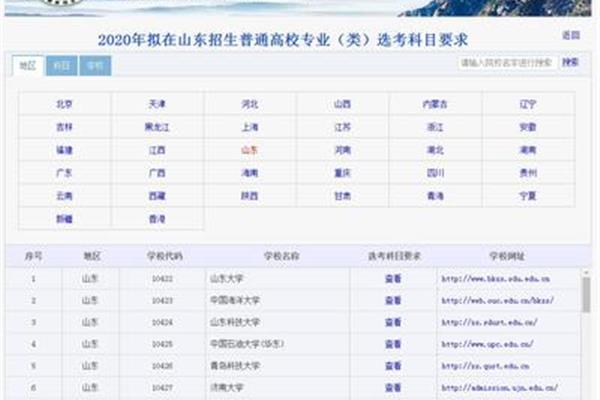Click 查看 in the 山东科技大学 row
Screen dimensions: 600x400
(393, 322)
